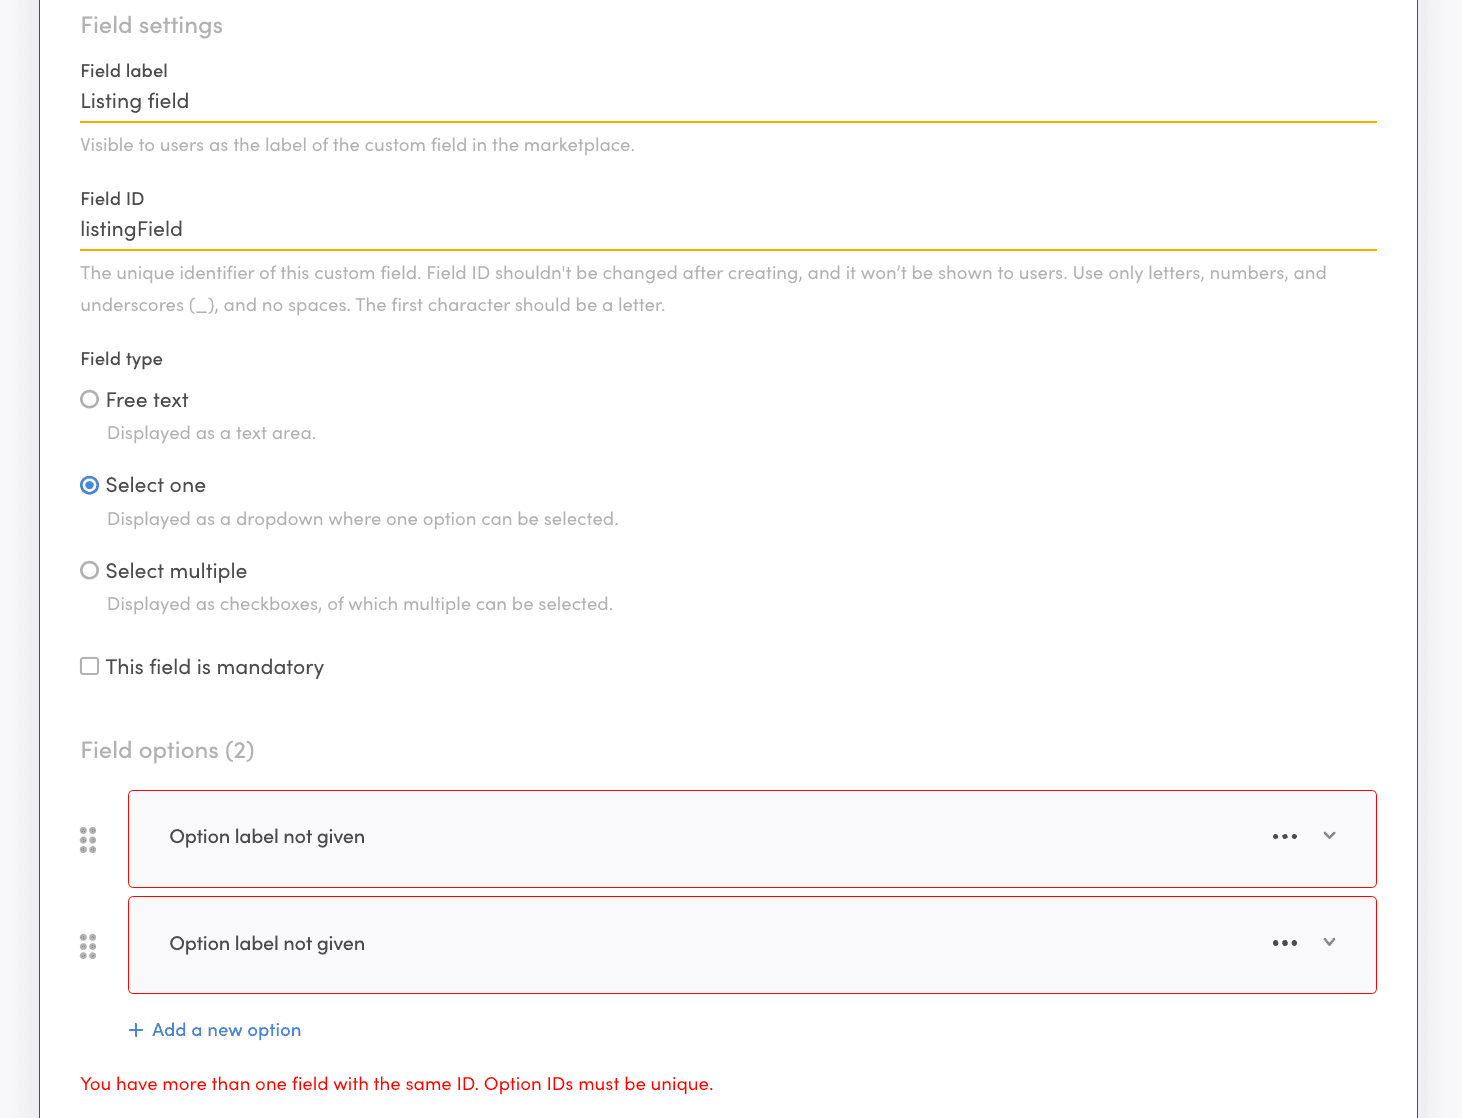Select the Free text radio button

pos(90,400)
